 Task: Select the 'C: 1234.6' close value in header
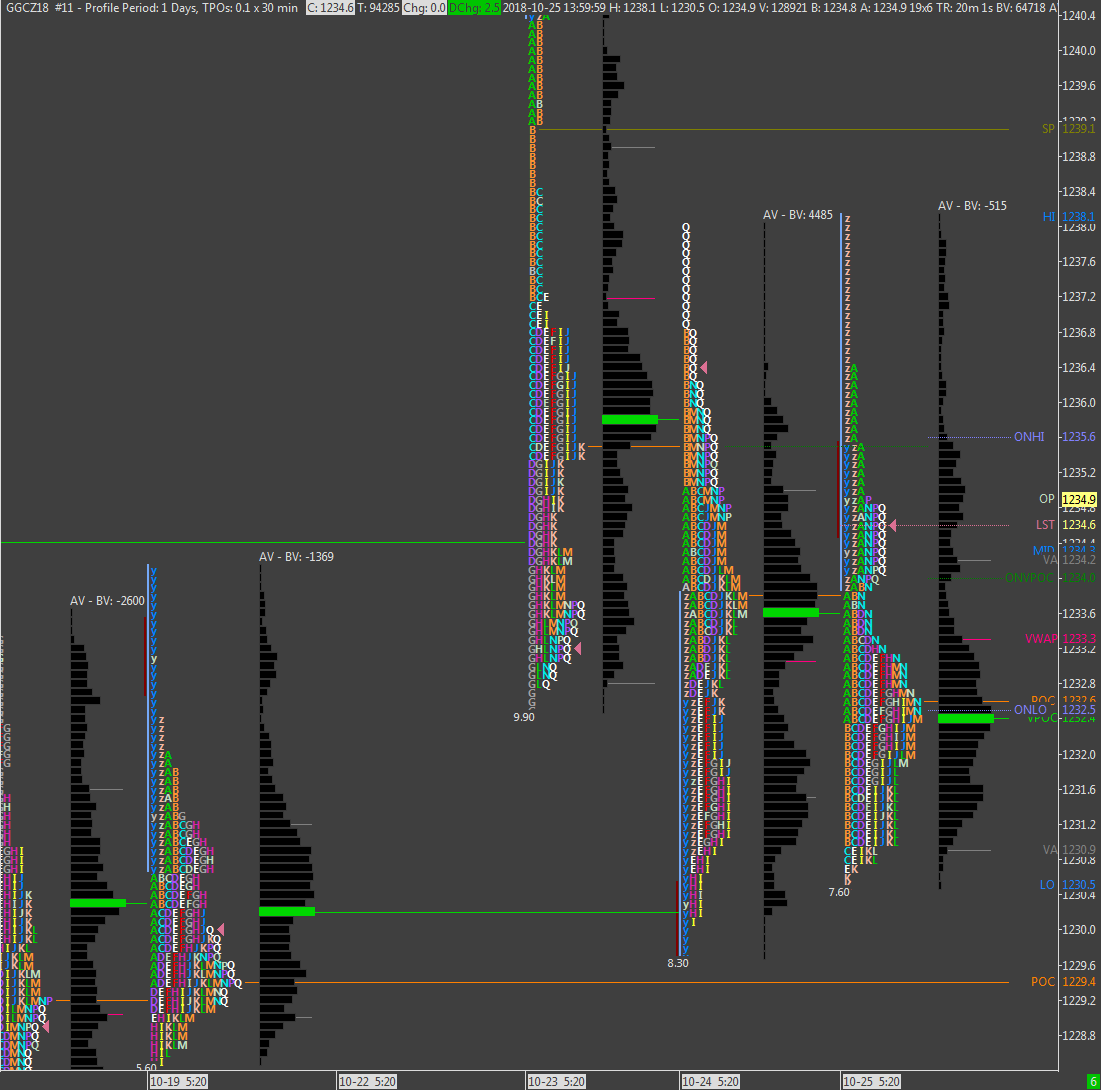click(x=330, y=8)
